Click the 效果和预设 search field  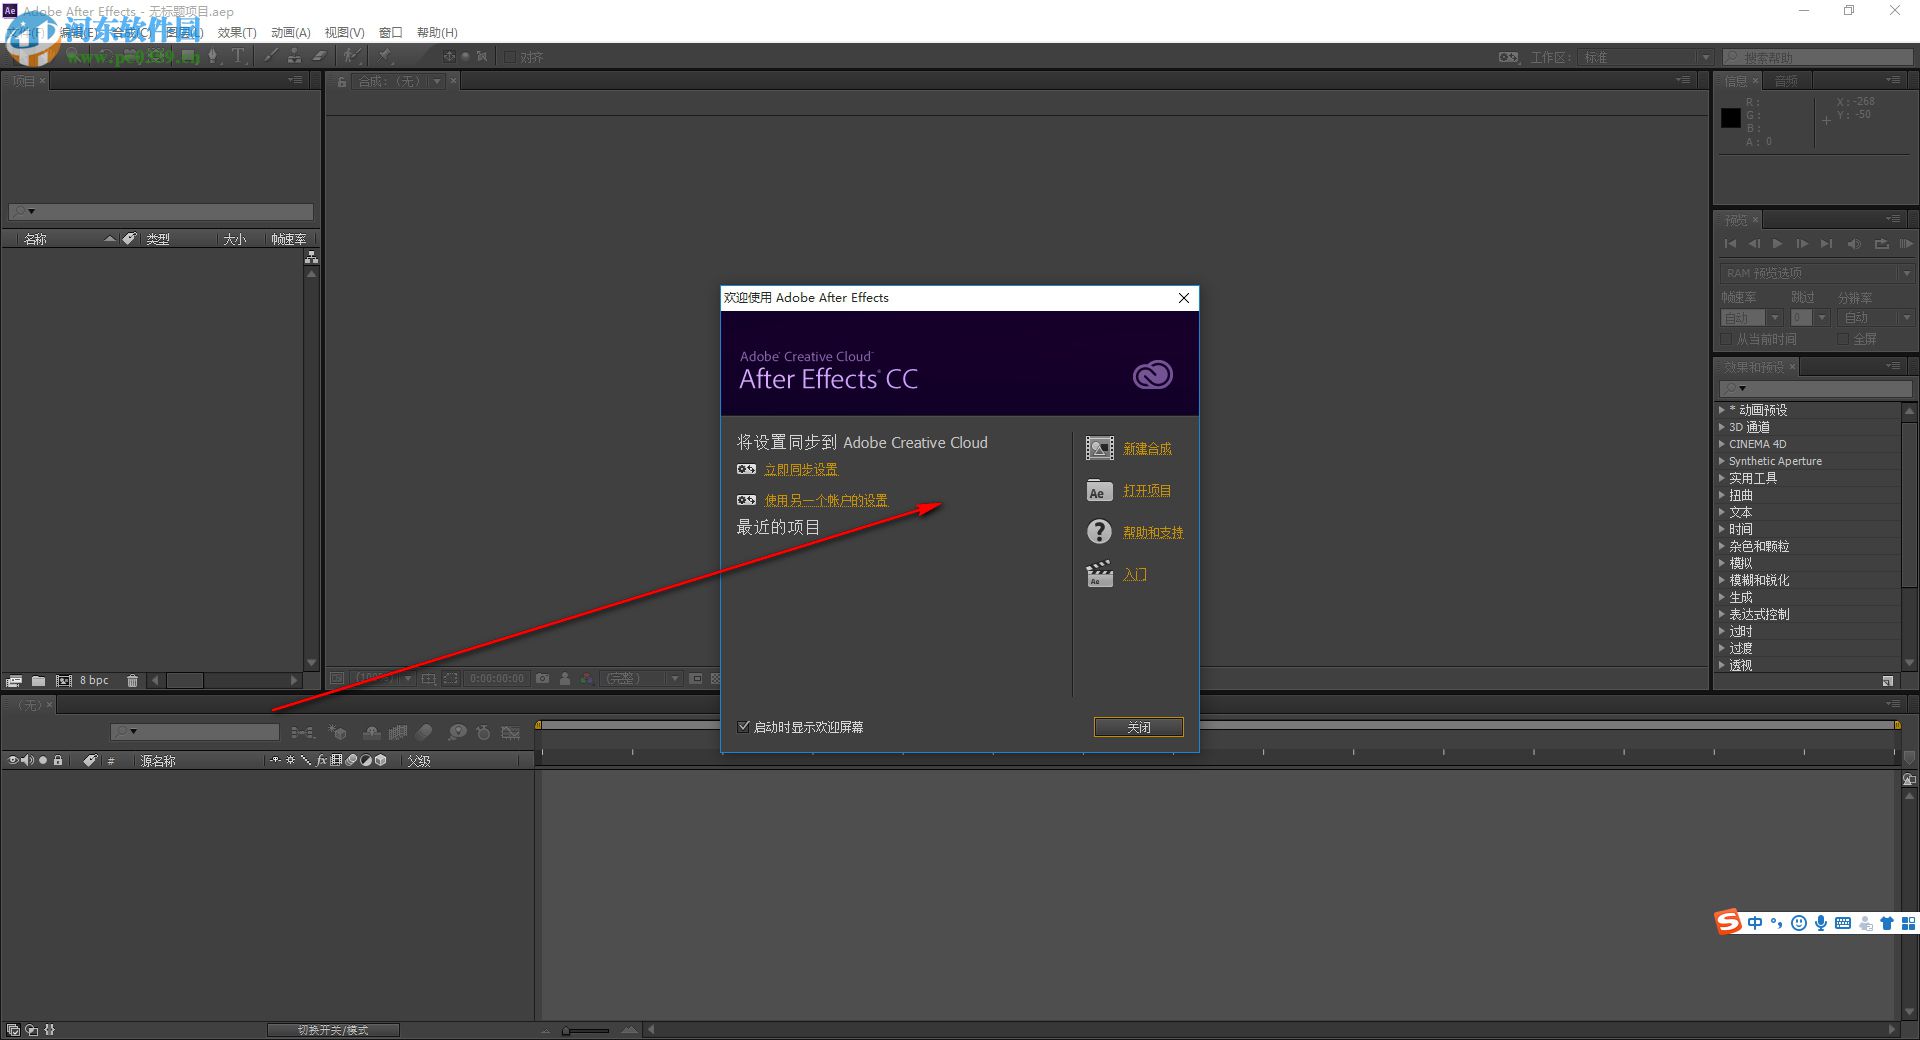coord(1816,388)
